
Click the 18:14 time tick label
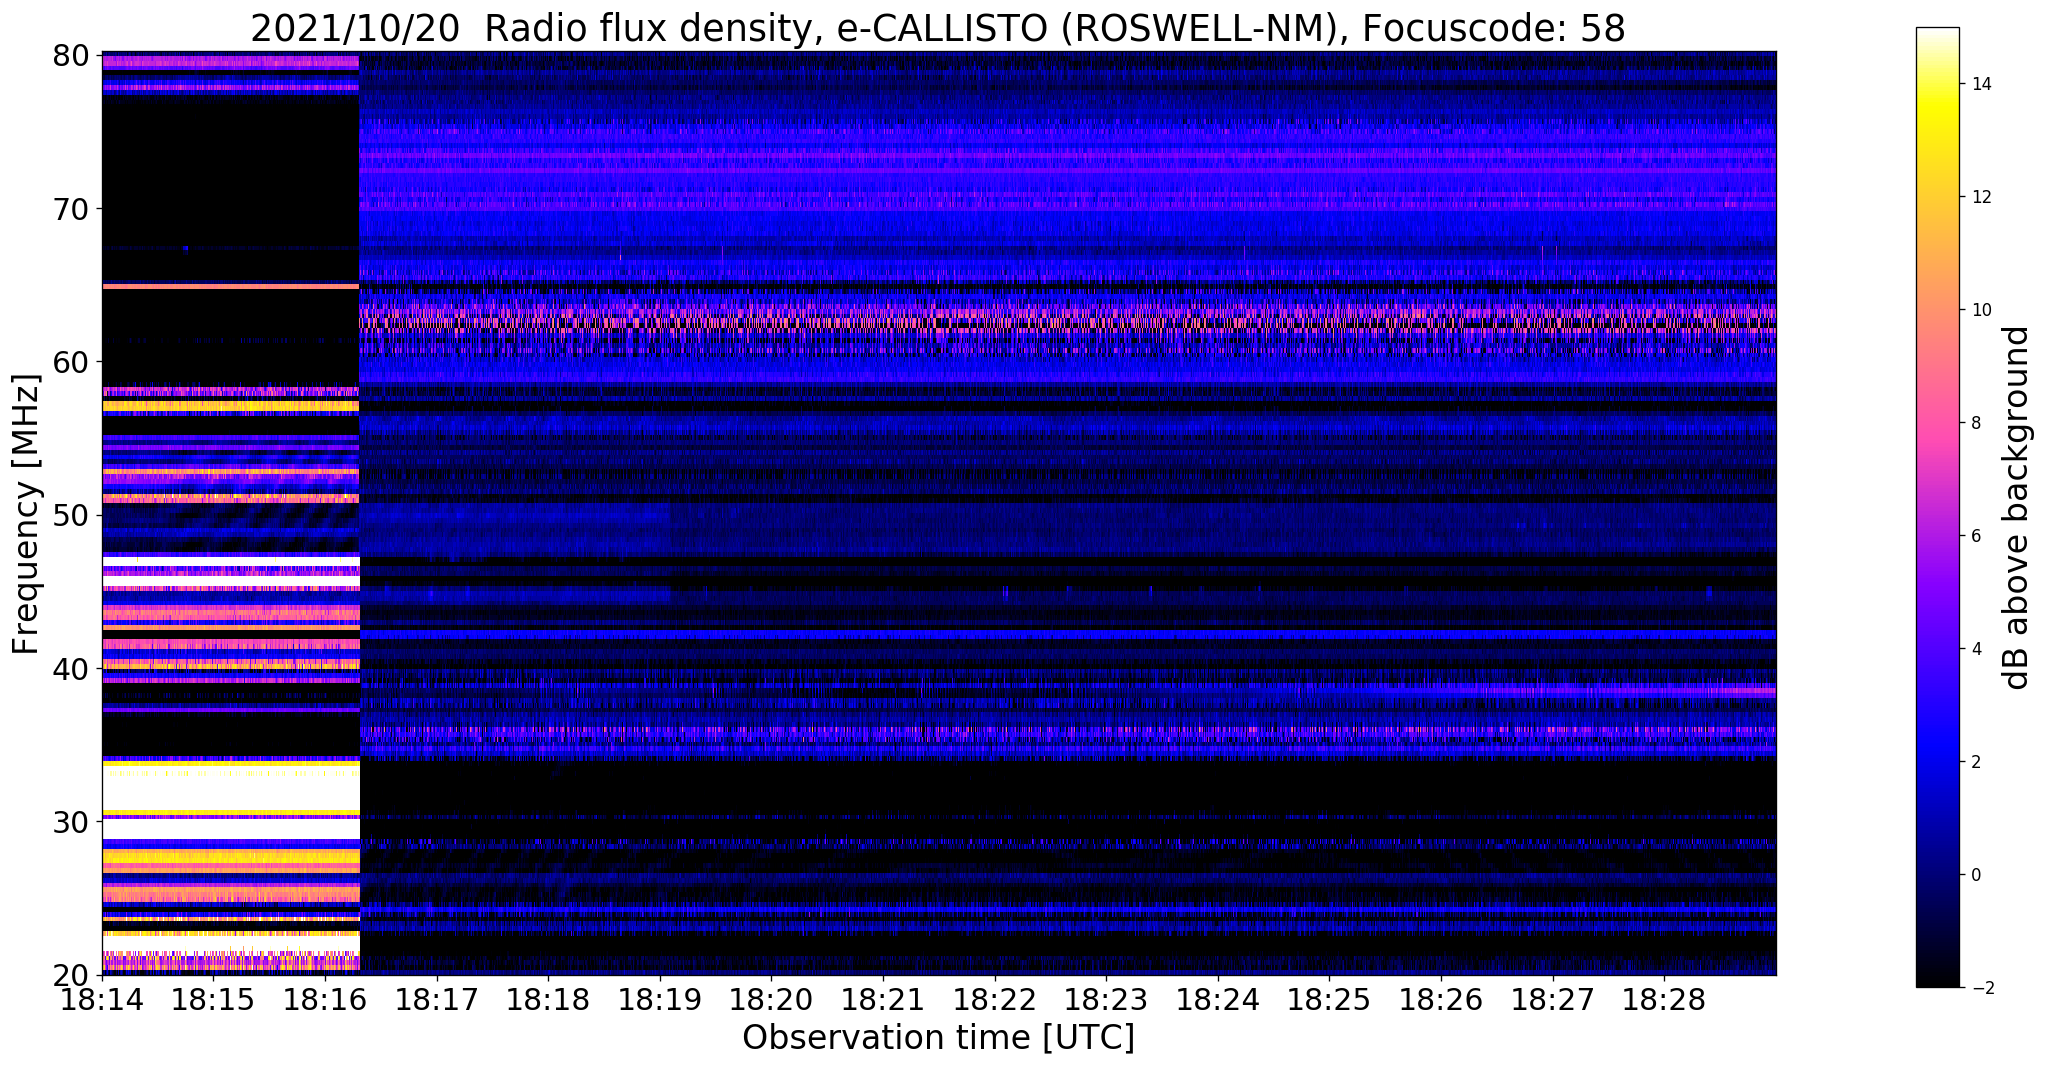tap(102, 998)
